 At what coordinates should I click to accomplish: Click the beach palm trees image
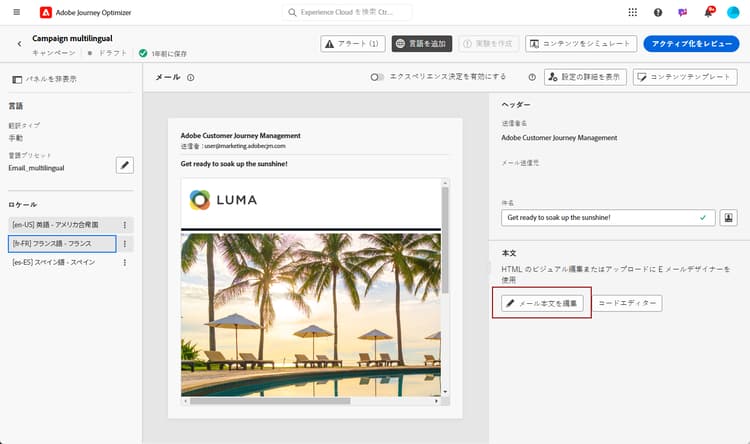coord(311,314)
